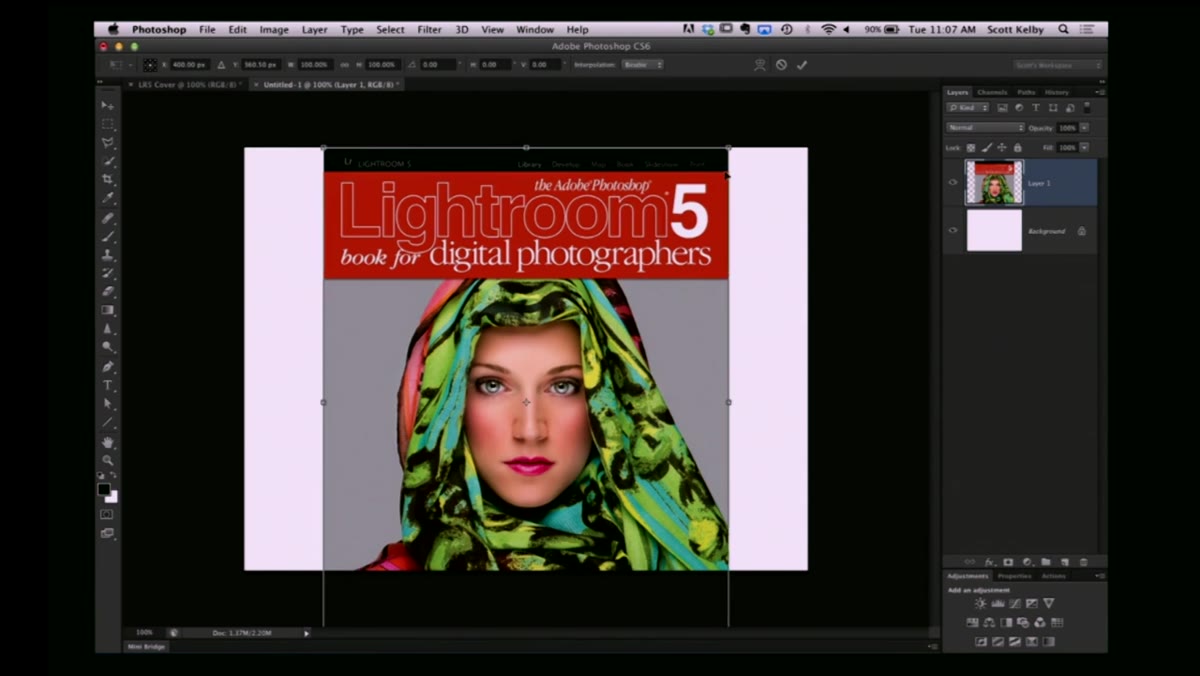Switch to warp mode icon in options bar
The width and height of the screenshot is (1200, 676).
pos(760,65)
